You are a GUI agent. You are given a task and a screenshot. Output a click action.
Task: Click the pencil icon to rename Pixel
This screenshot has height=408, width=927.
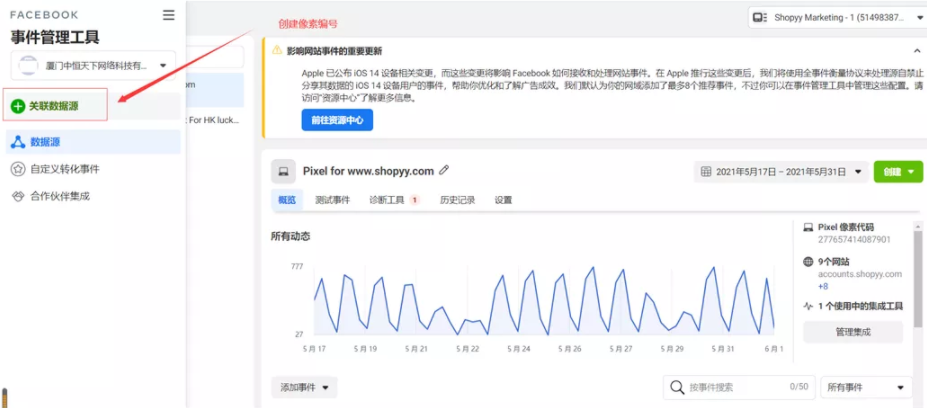pyautogui.click(x=444, y=170)
